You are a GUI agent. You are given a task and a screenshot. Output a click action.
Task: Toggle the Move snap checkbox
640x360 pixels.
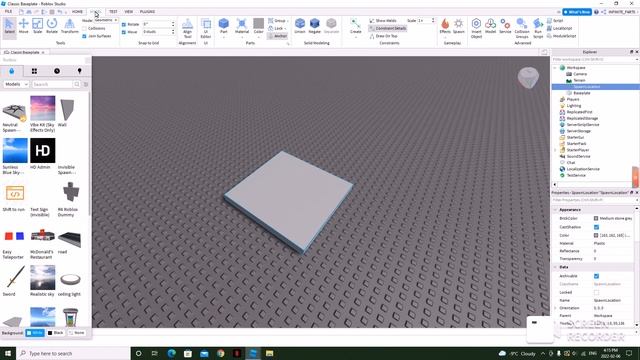[124, 31]
